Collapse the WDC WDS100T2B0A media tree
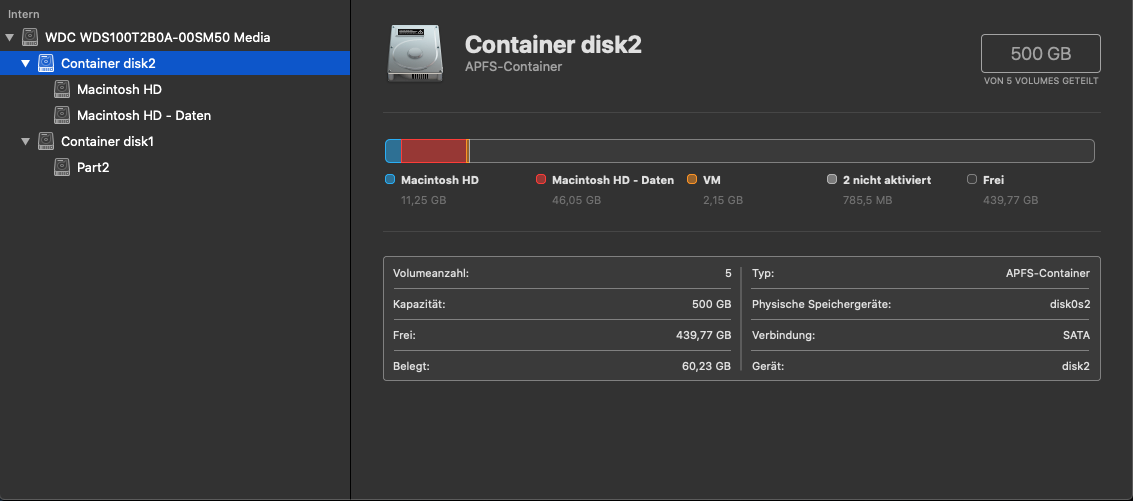 [10, 37]
